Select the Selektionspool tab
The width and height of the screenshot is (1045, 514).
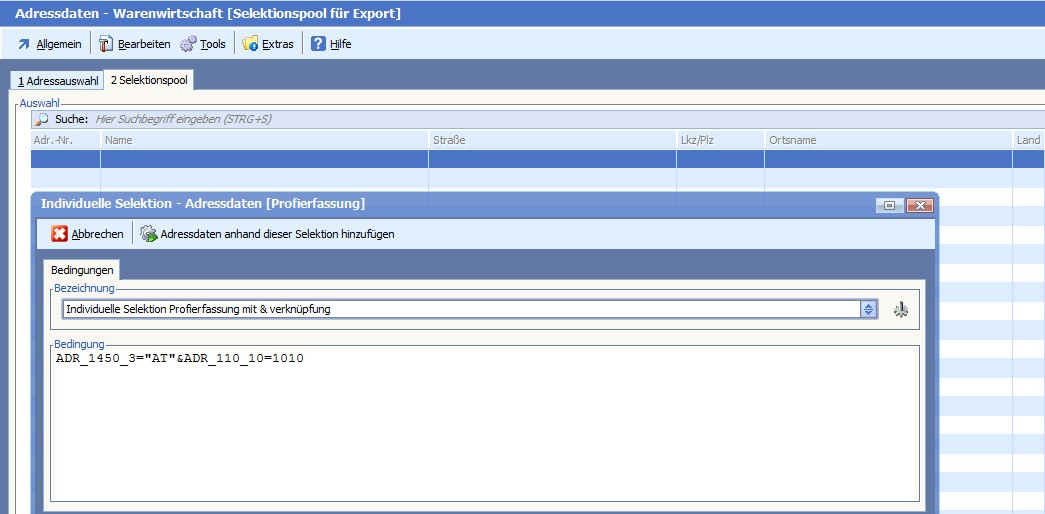tap(150, 80)
